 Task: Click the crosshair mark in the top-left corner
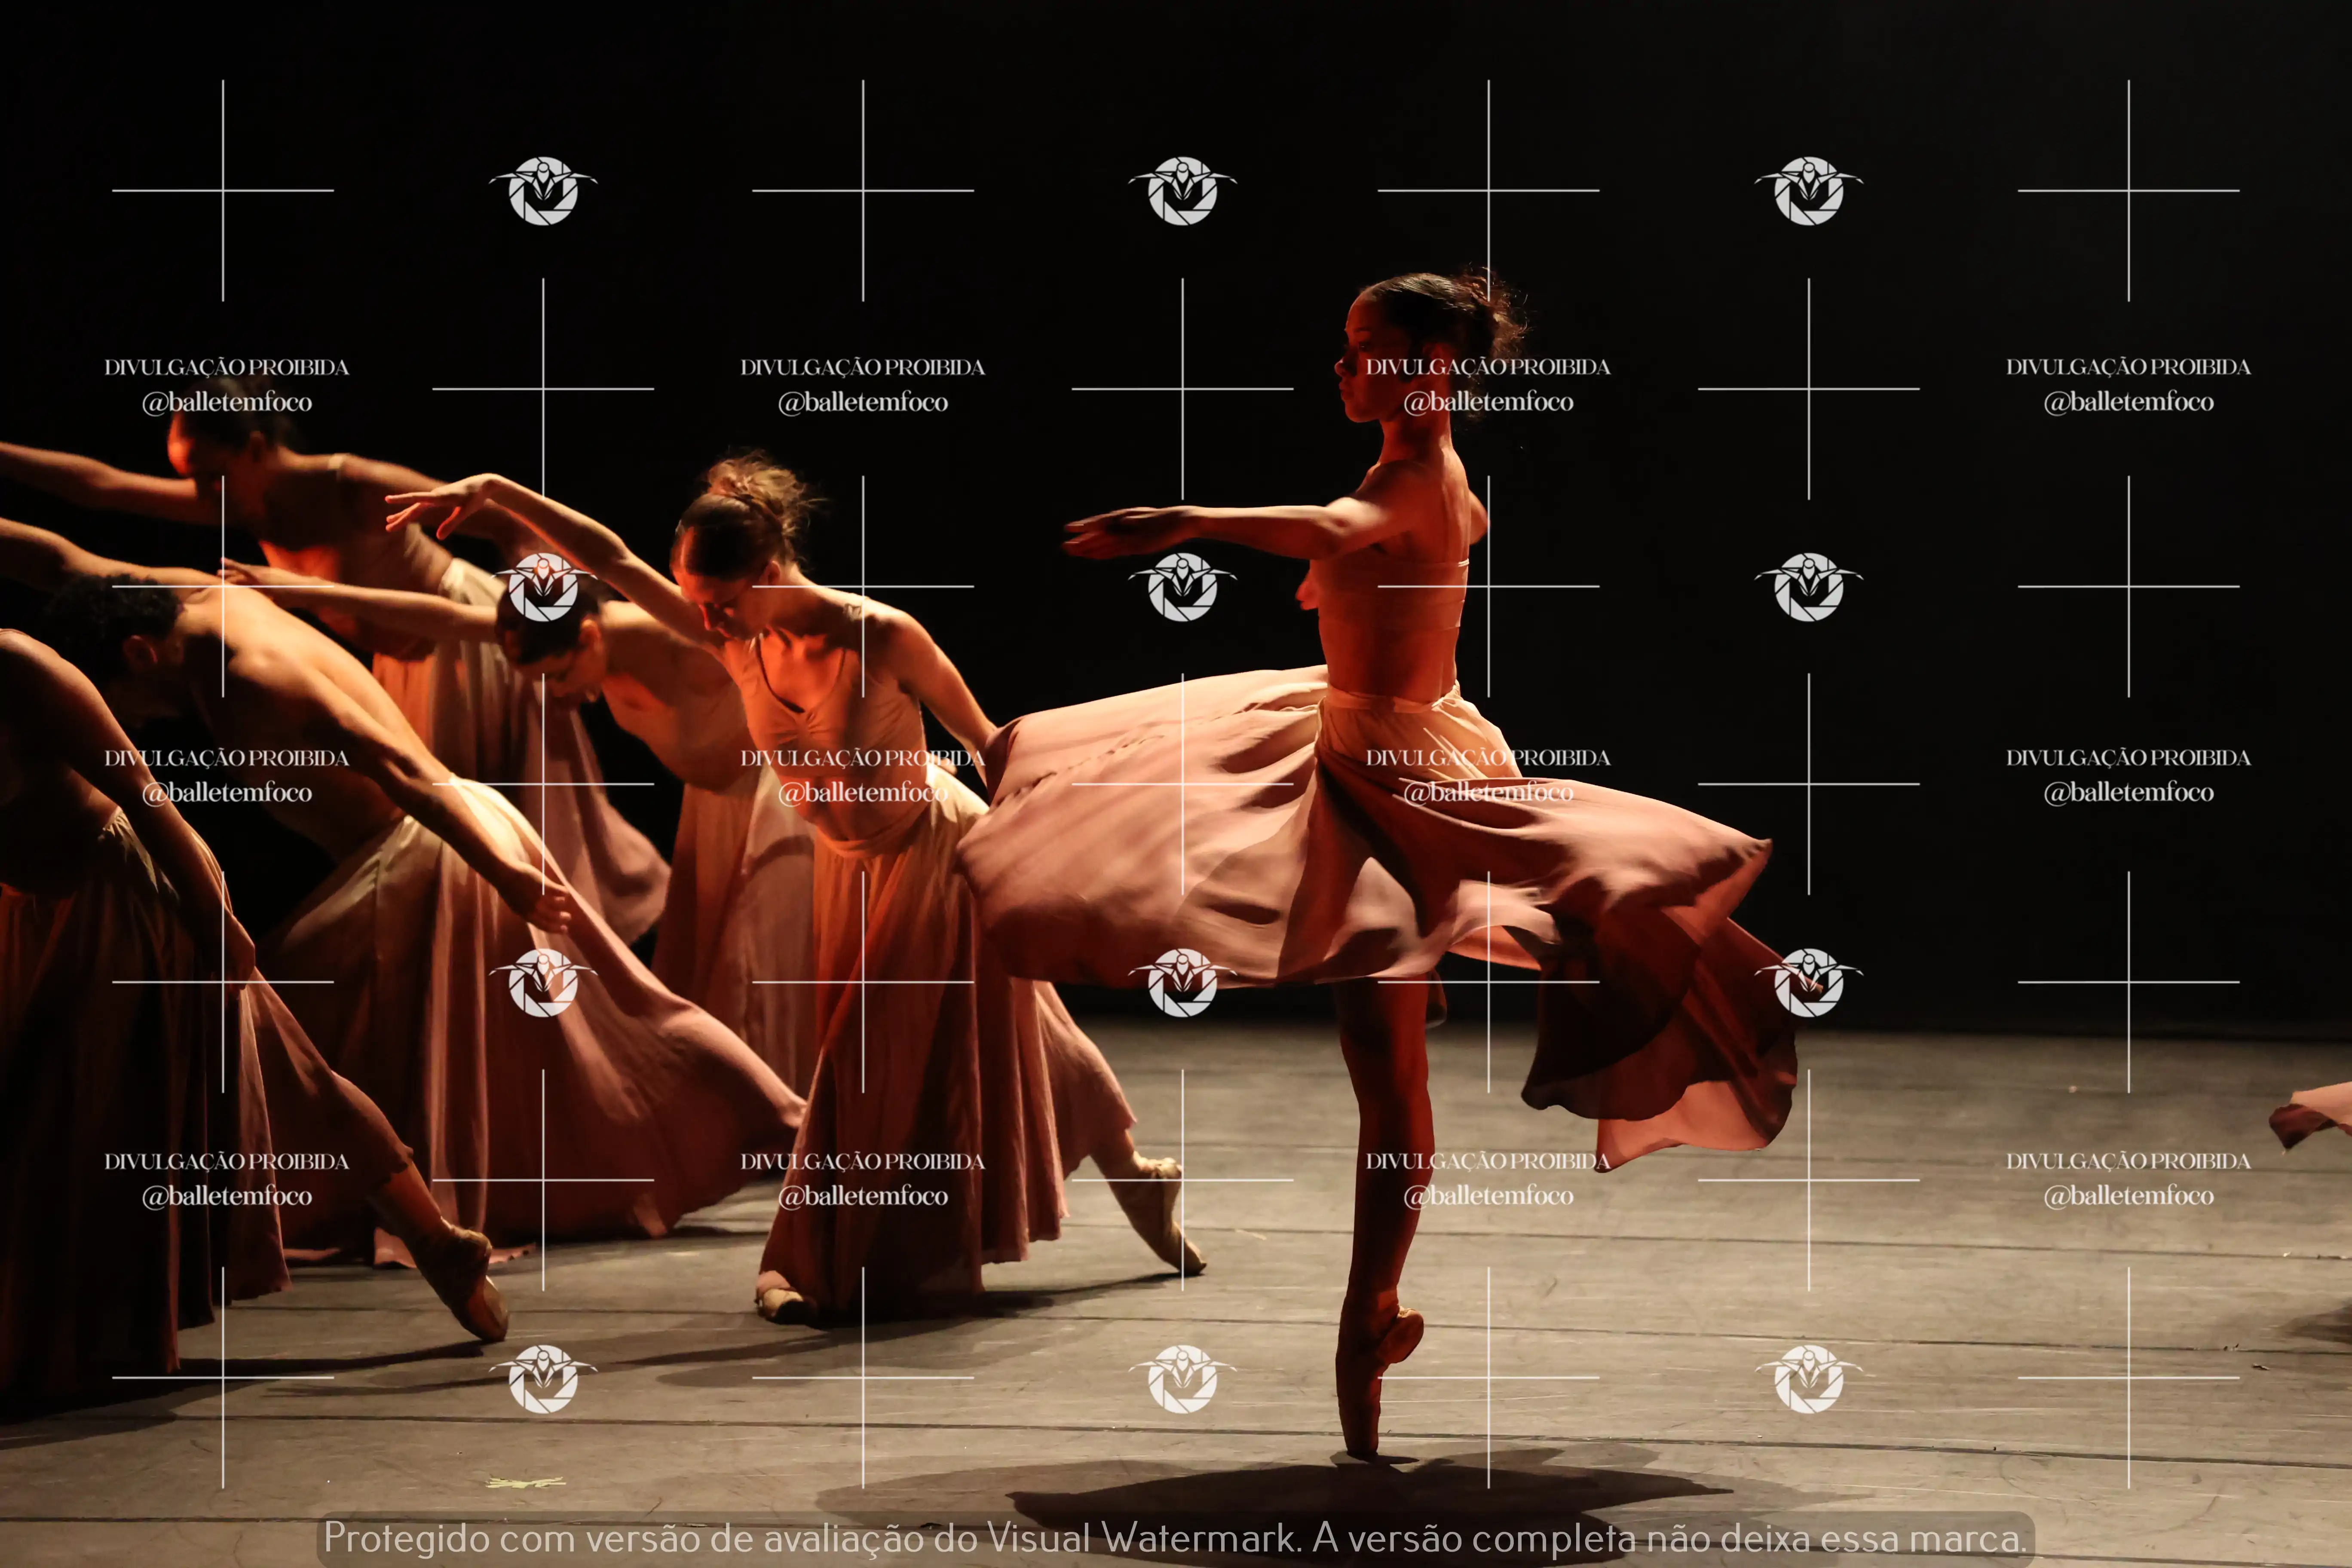pos(223,190)
